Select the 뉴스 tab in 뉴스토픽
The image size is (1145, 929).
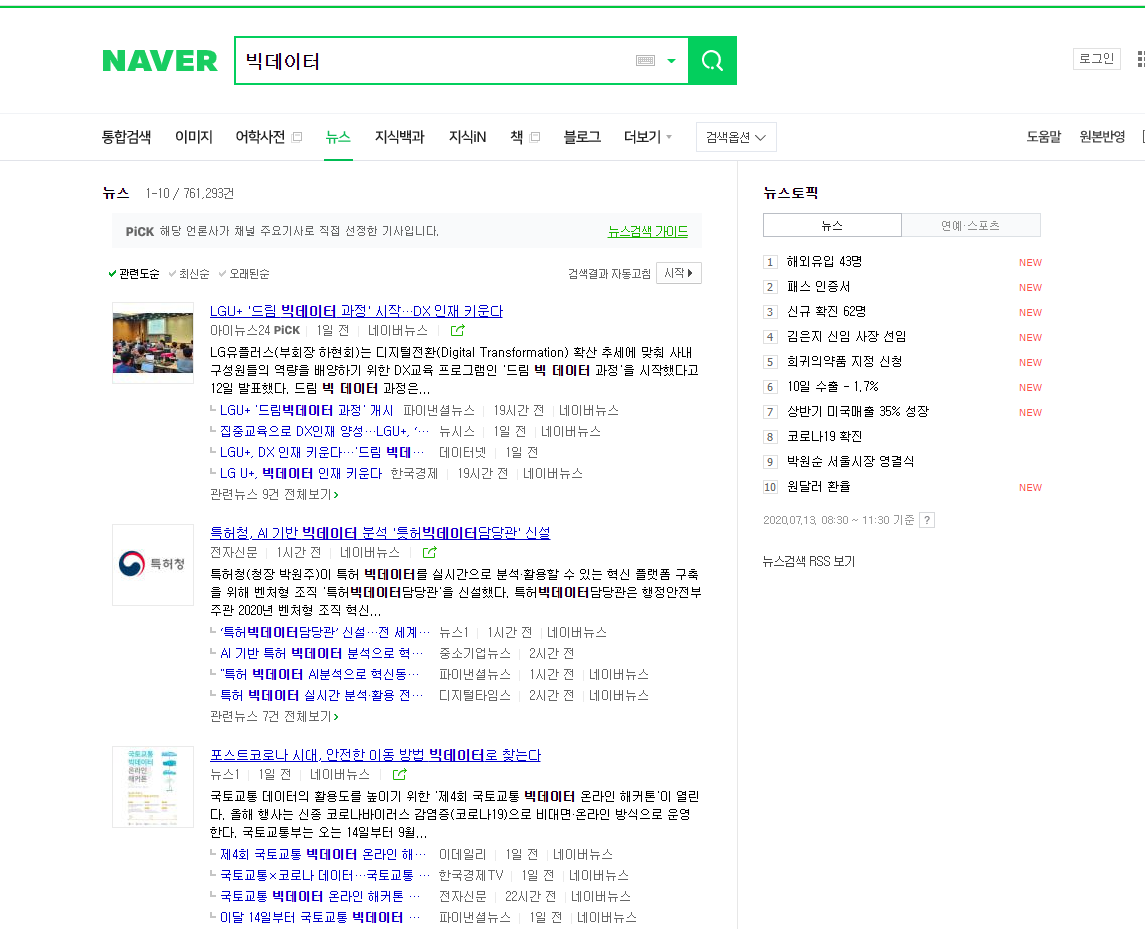832,226
